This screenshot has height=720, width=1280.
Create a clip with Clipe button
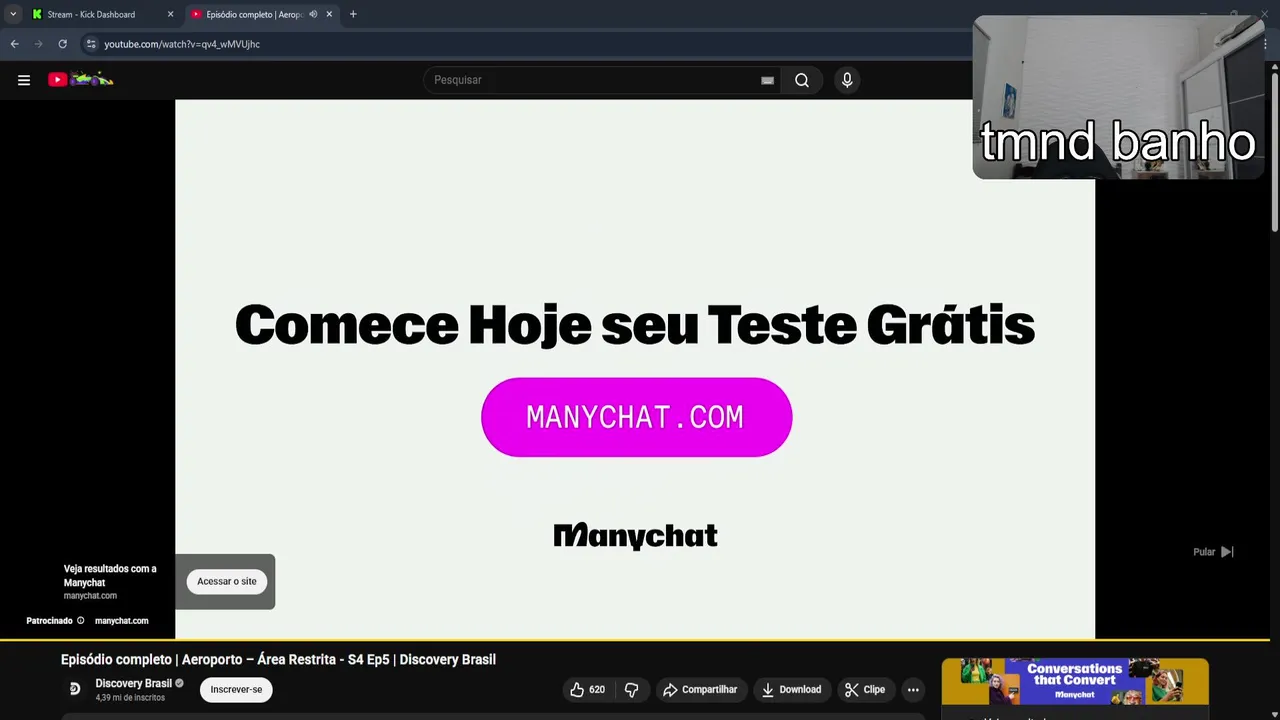864,689
